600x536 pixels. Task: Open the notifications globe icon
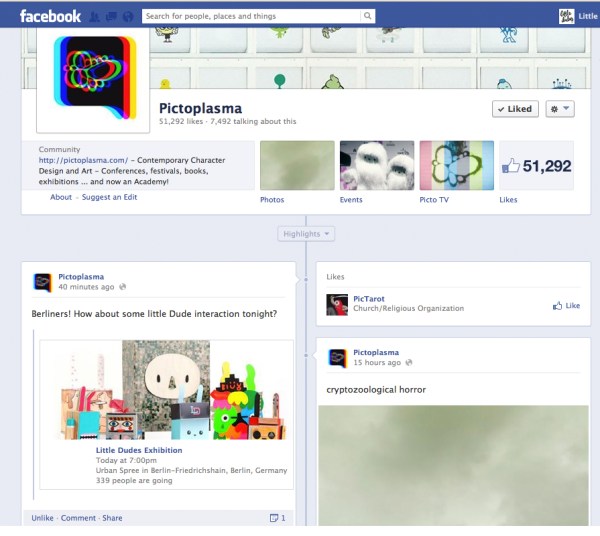pos(127,16)
